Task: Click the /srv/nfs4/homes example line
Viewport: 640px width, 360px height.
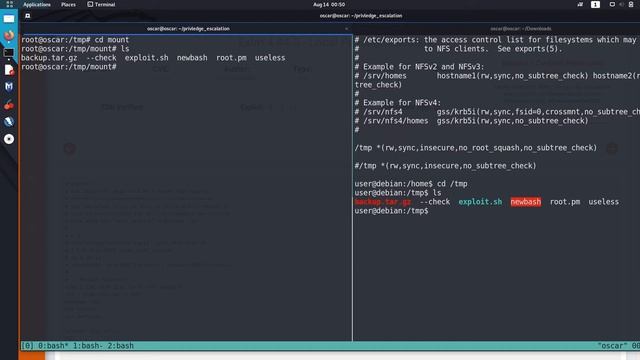Action: tap(471, 121)
